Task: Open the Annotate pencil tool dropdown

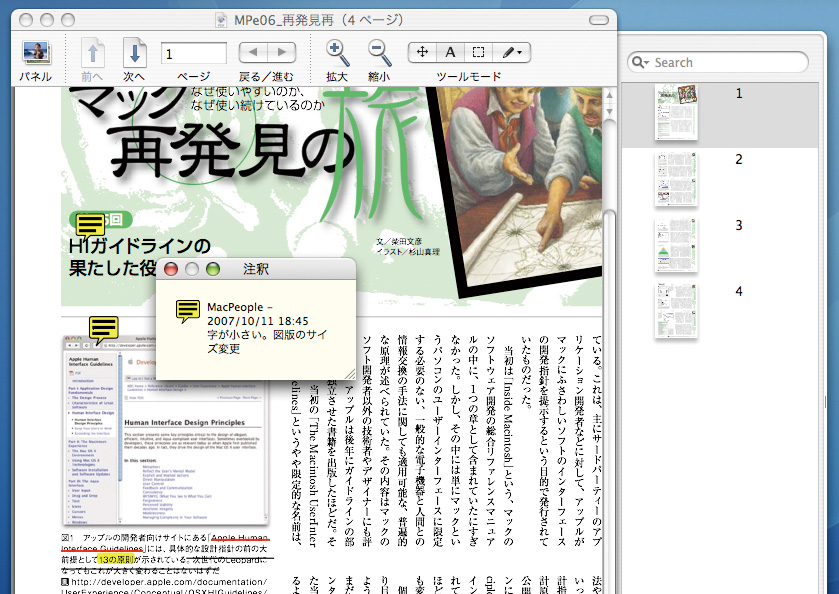Action: point(512,52)
